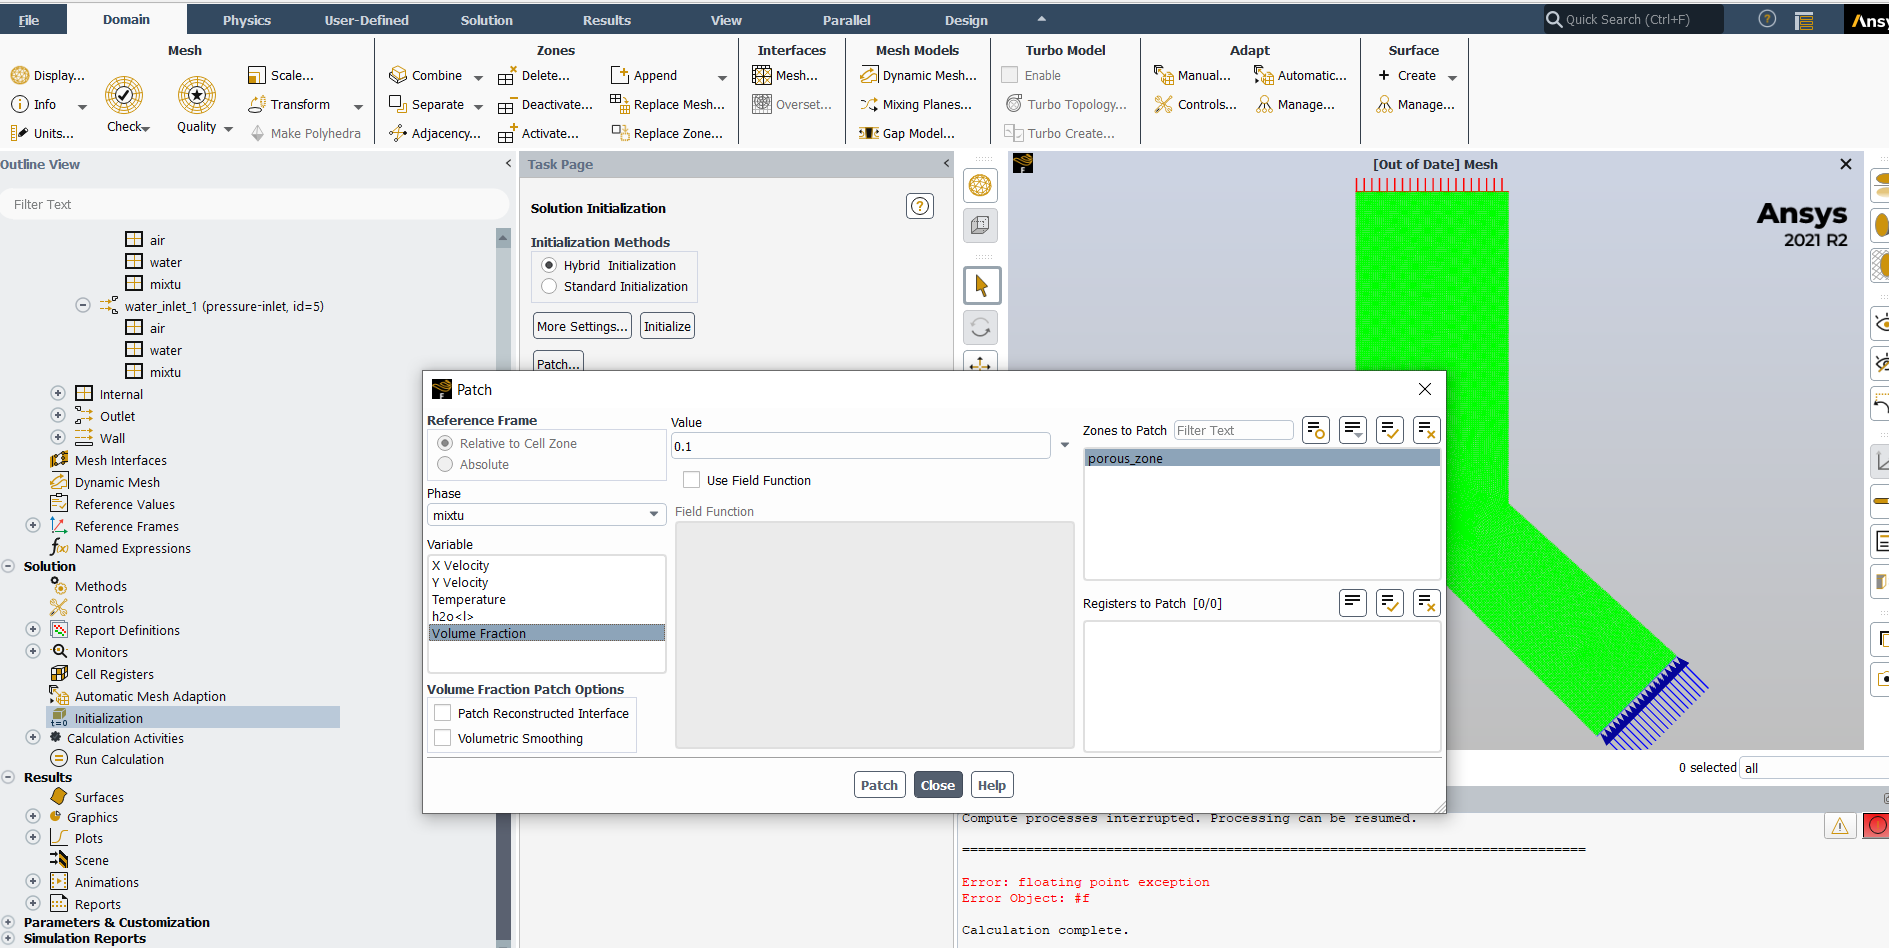The image size is (1889, 948).
Task: Open the mesh Display dialog
Action: [48, 75]
